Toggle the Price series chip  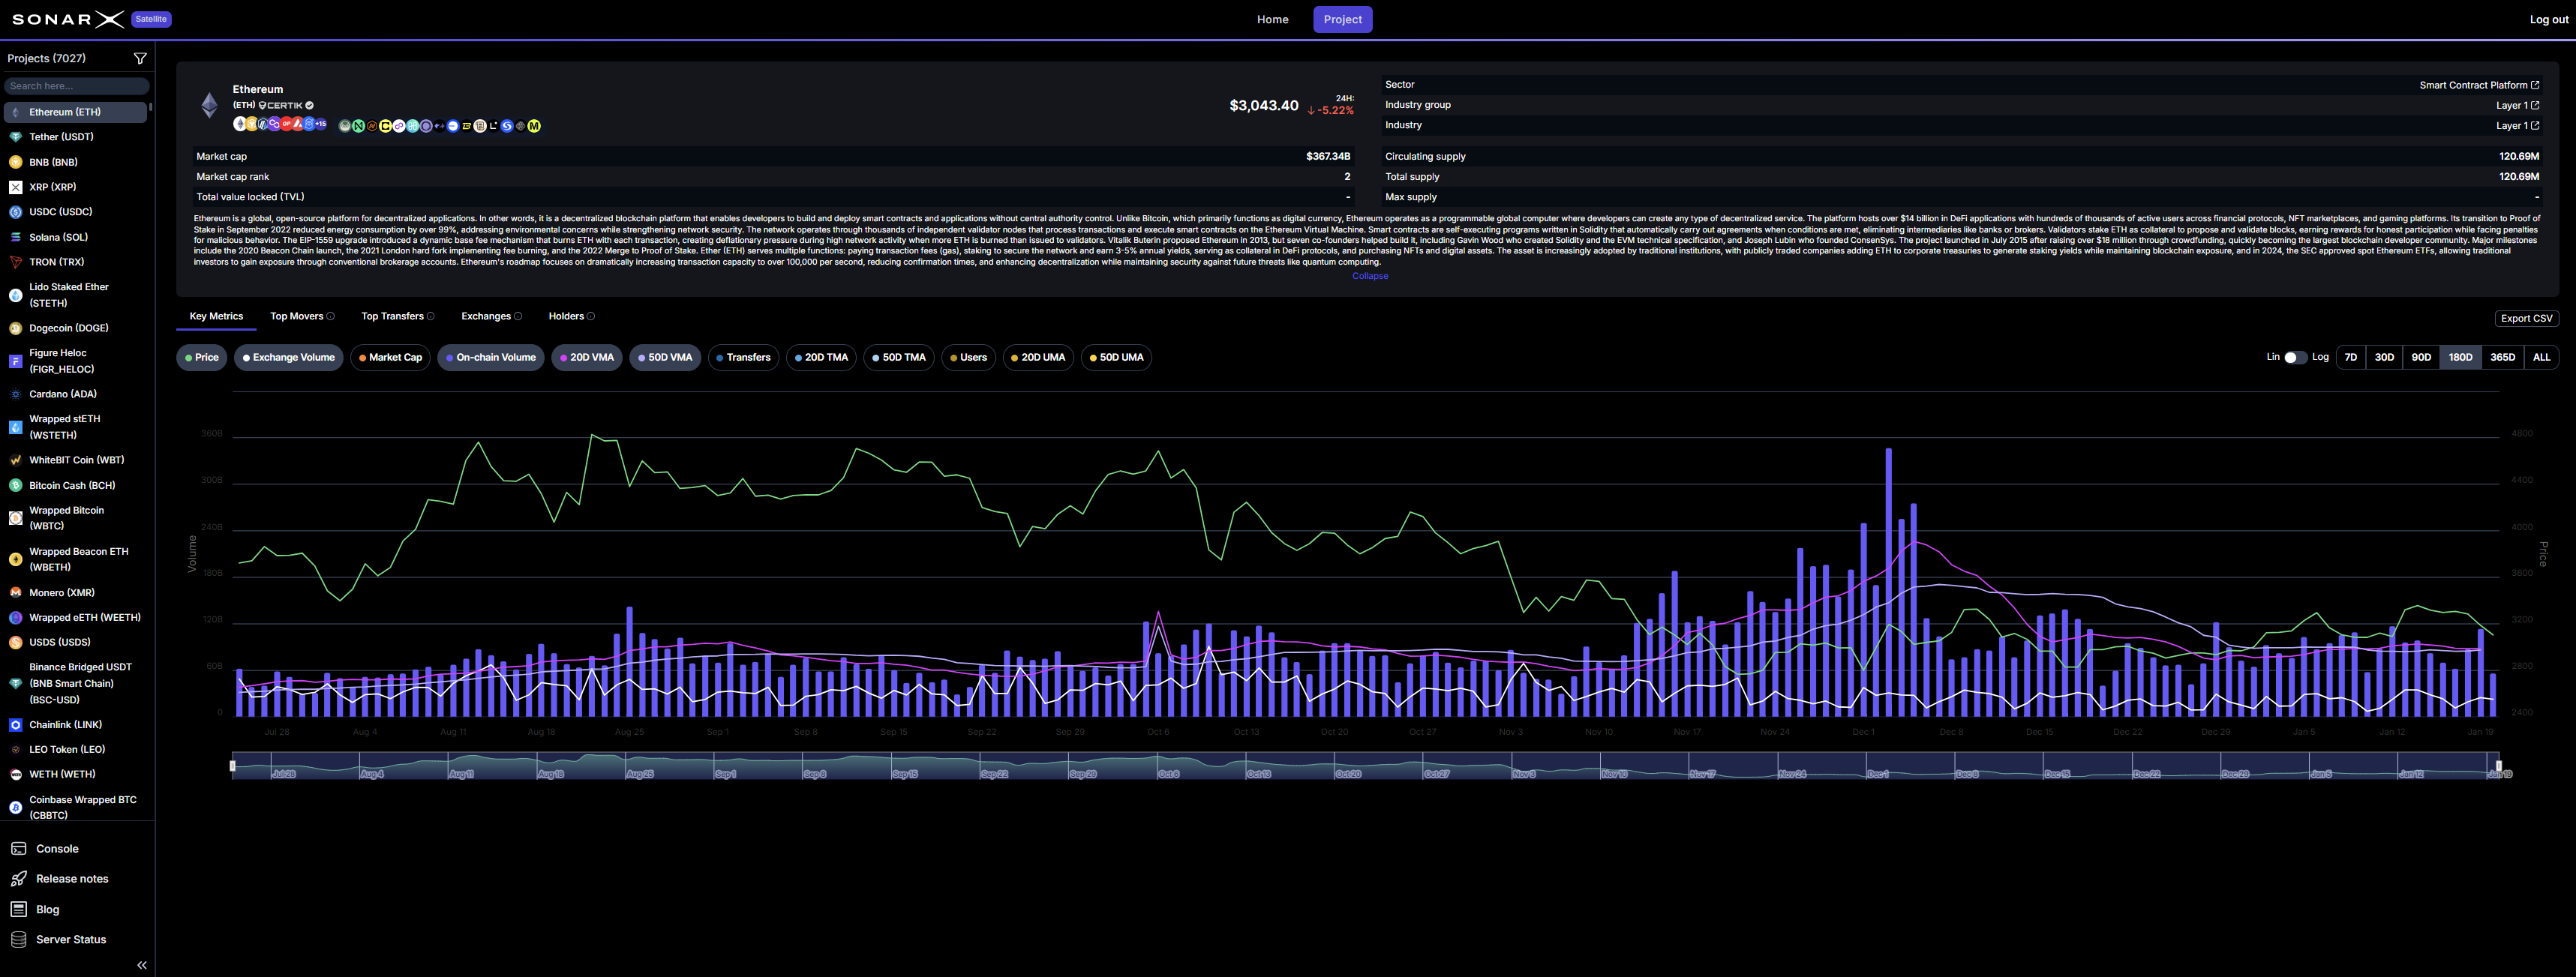pos(202,358)
